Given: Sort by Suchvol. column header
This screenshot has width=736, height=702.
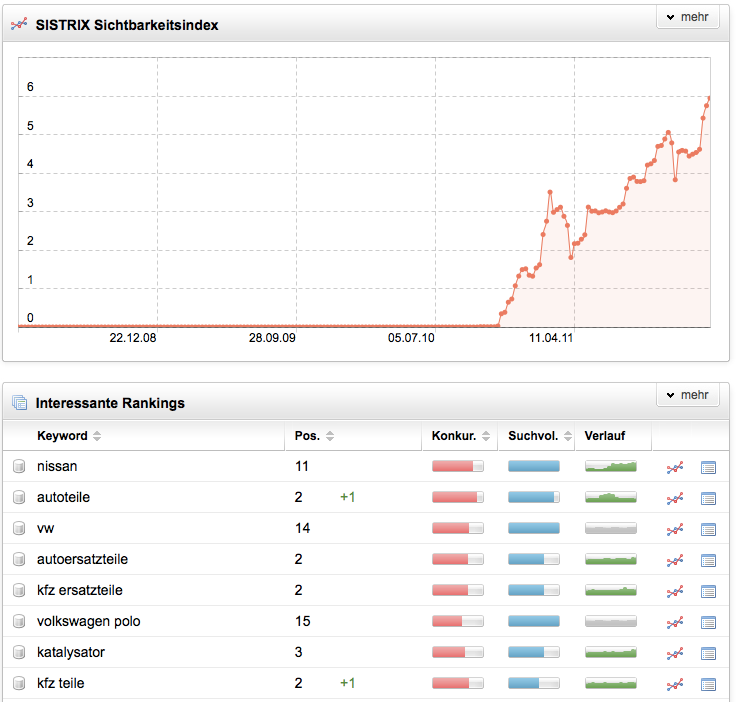Looking at the screenshot, I should (x=537, y=436).
